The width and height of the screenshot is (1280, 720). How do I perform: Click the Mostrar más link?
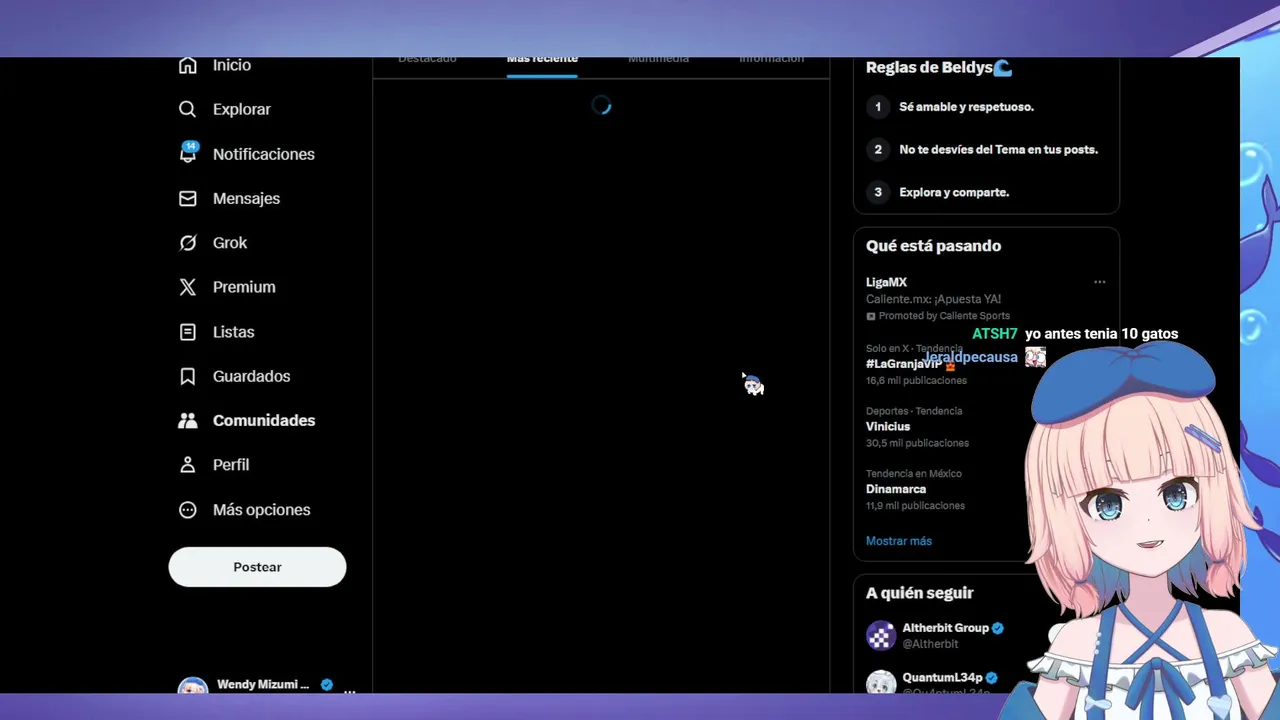tap(899, 541)
